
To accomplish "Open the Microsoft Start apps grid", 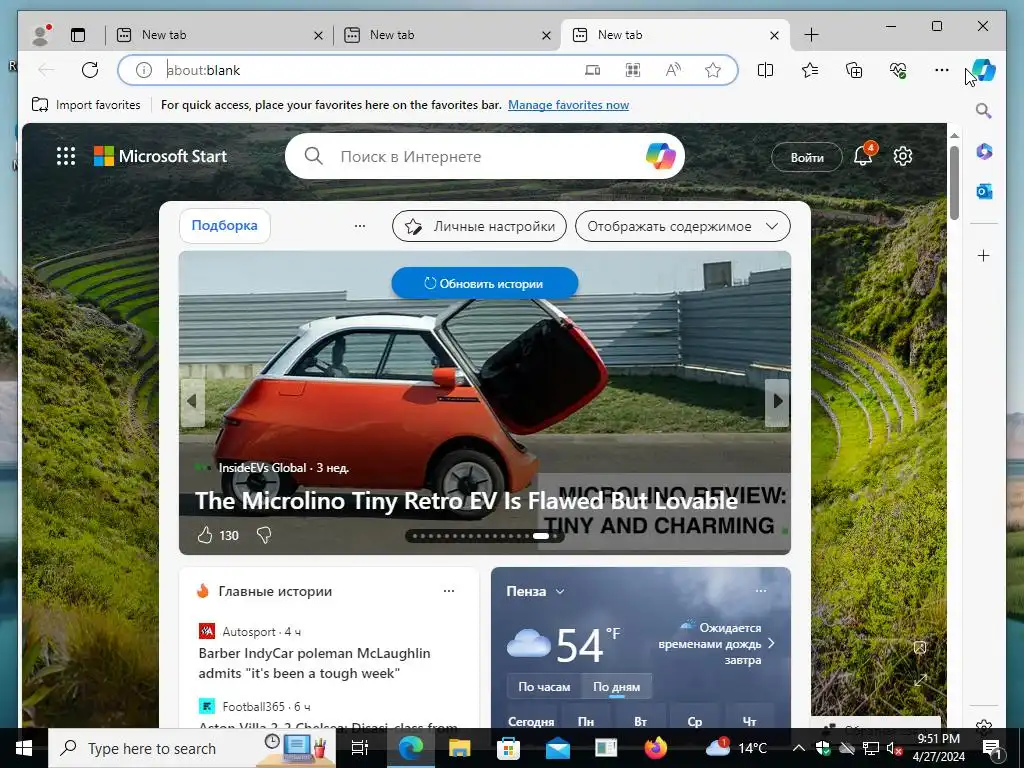I will point(66,156).
